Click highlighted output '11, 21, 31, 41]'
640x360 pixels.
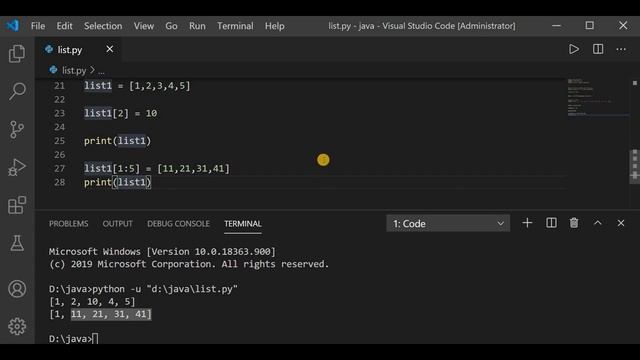pos(111,314)
